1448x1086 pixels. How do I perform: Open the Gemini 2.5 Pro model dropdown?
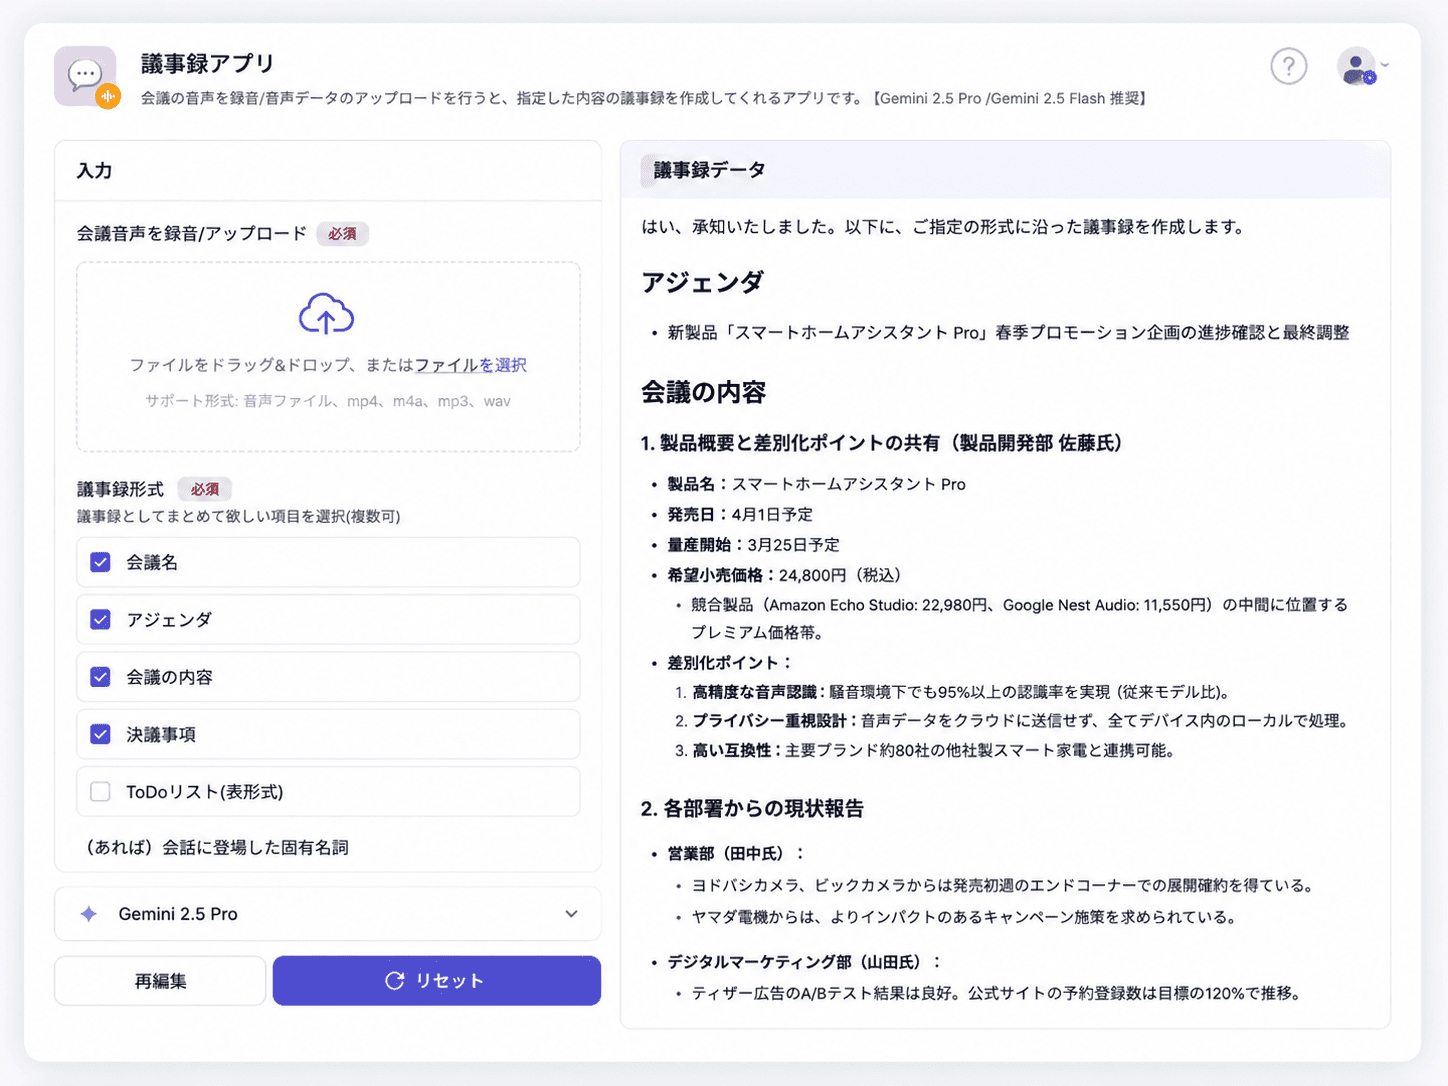click(x=328, y=914)
